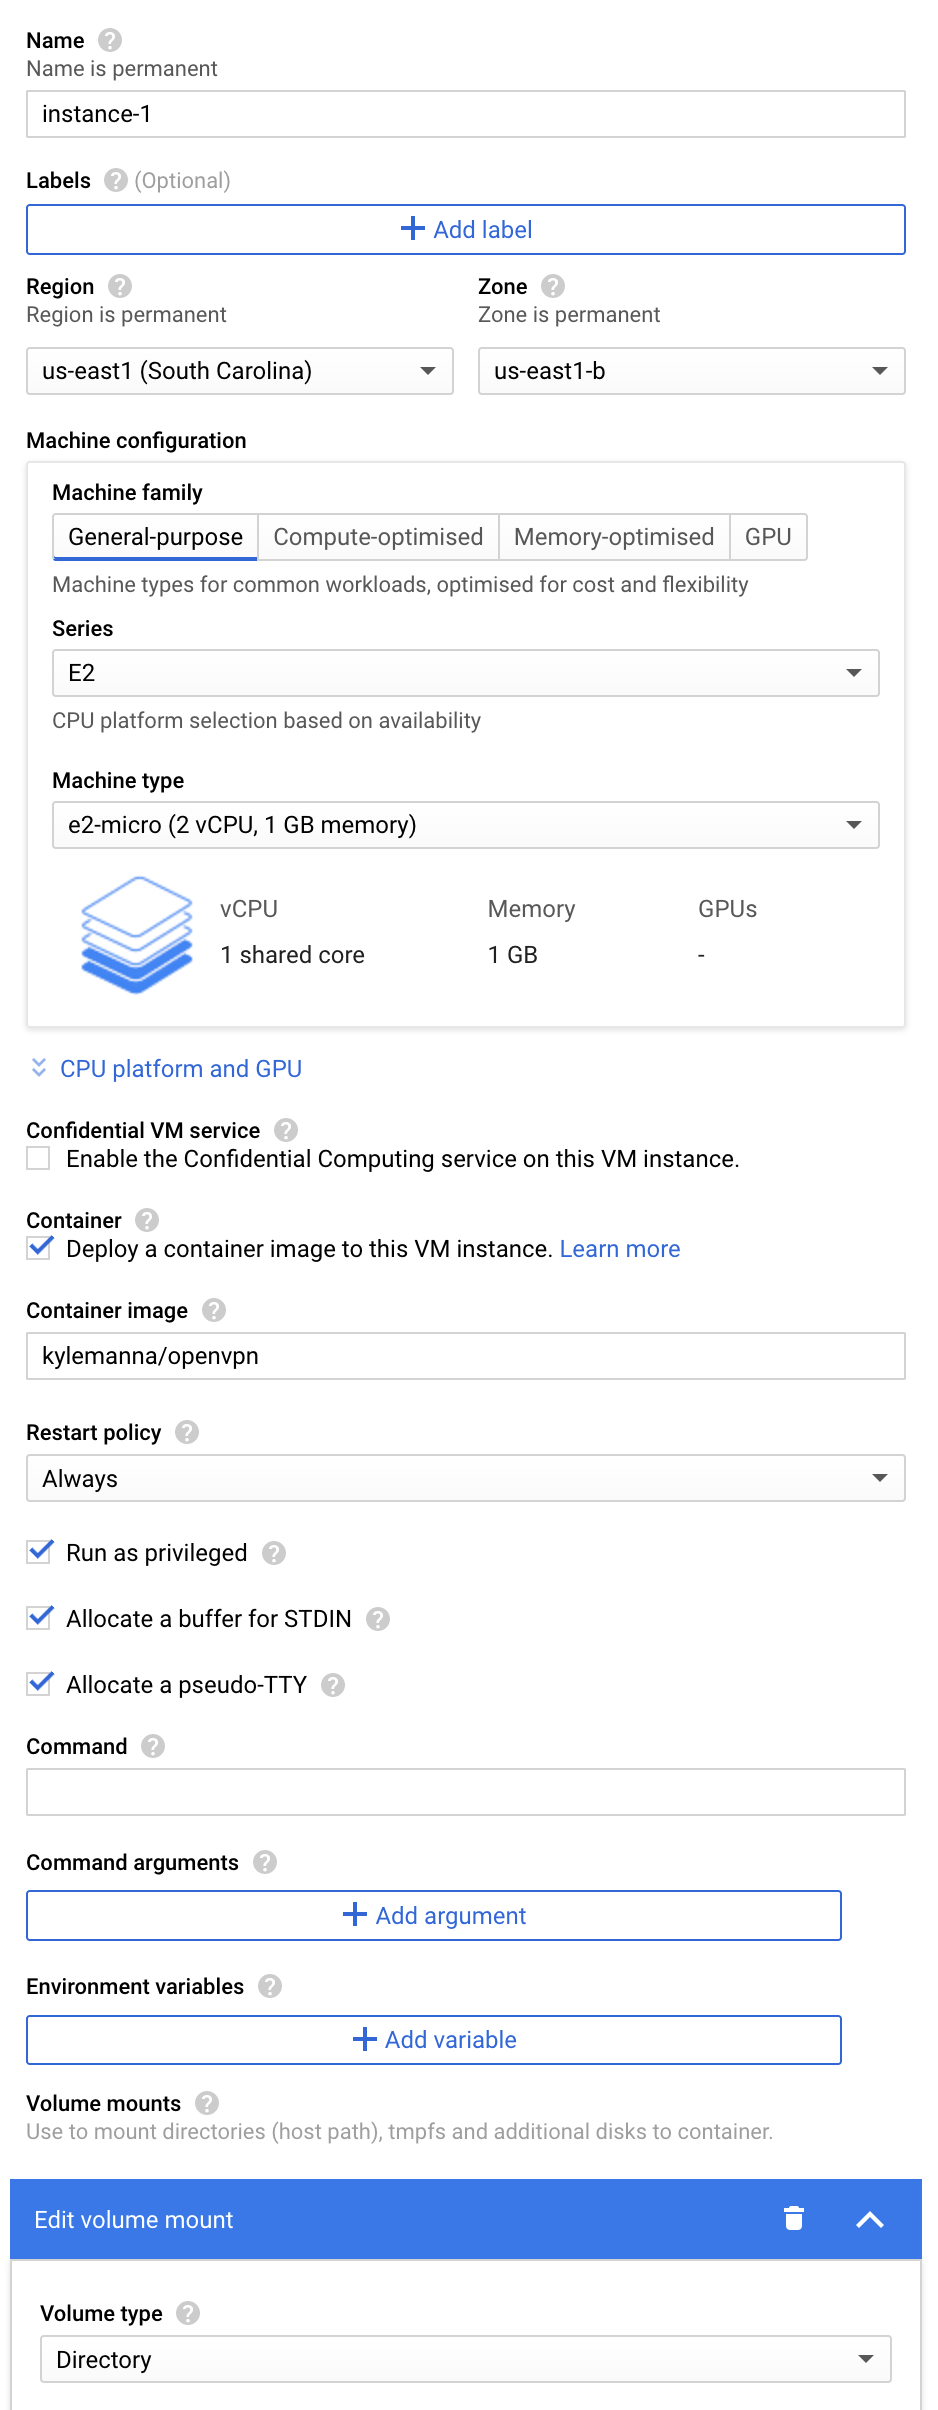Click the Restart policy help icon
This screenshot has height=2410, width=938.
(187, 1432)
